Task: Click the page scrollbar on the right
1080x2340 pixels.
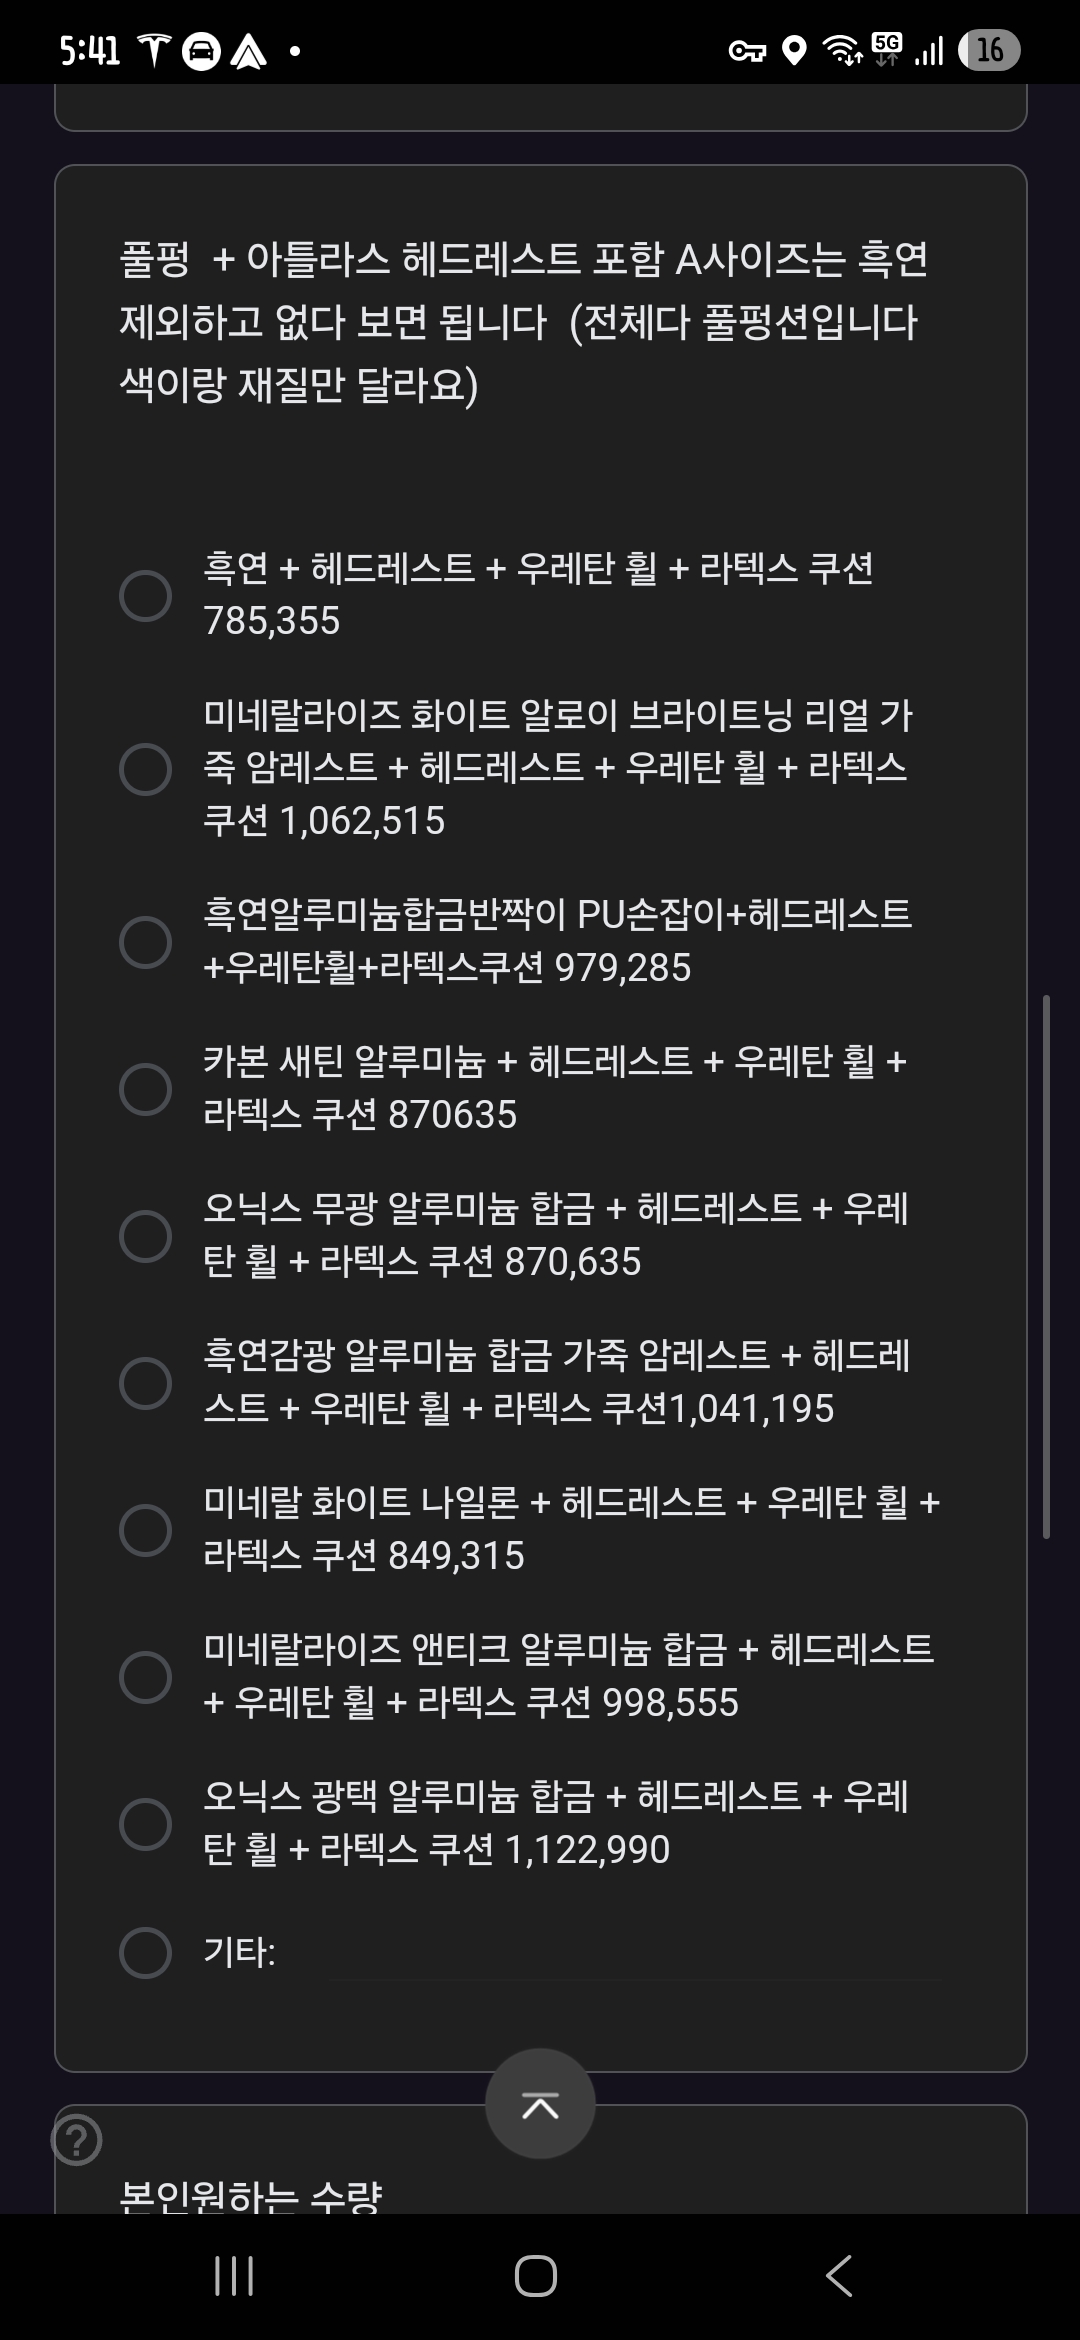Action: click(1046, 1265)
